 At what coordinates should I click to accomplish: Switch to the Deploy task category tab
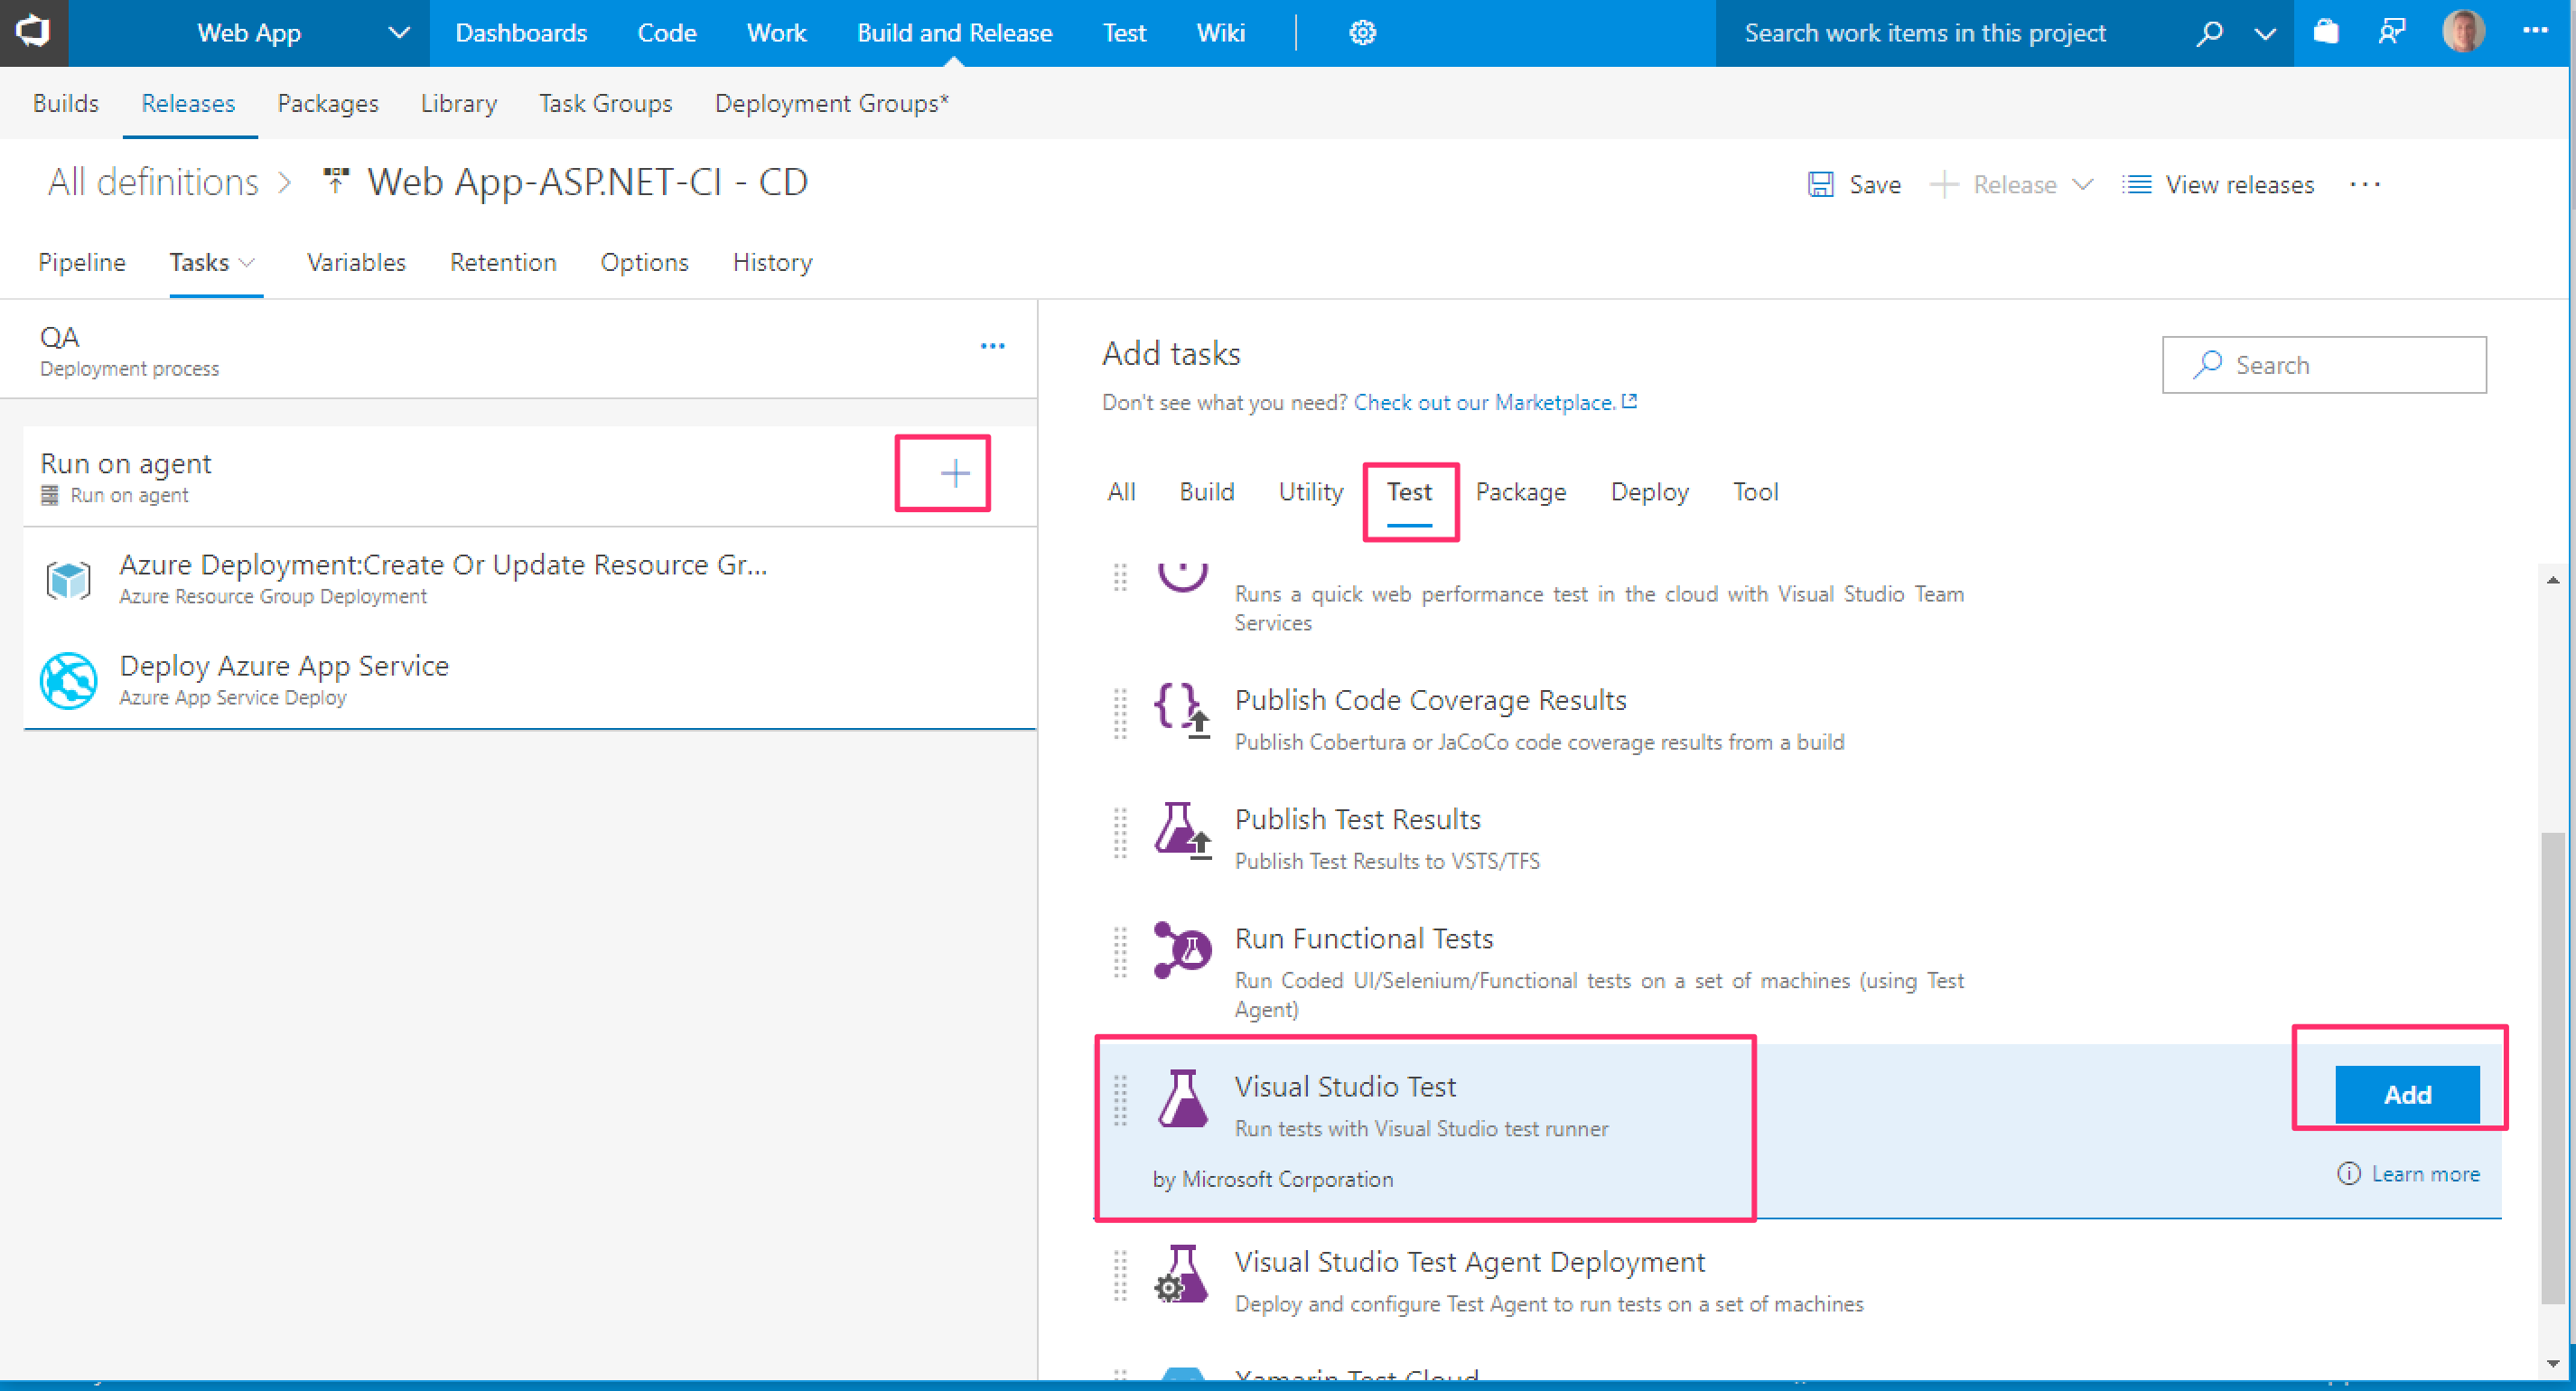pos(1648,492)
